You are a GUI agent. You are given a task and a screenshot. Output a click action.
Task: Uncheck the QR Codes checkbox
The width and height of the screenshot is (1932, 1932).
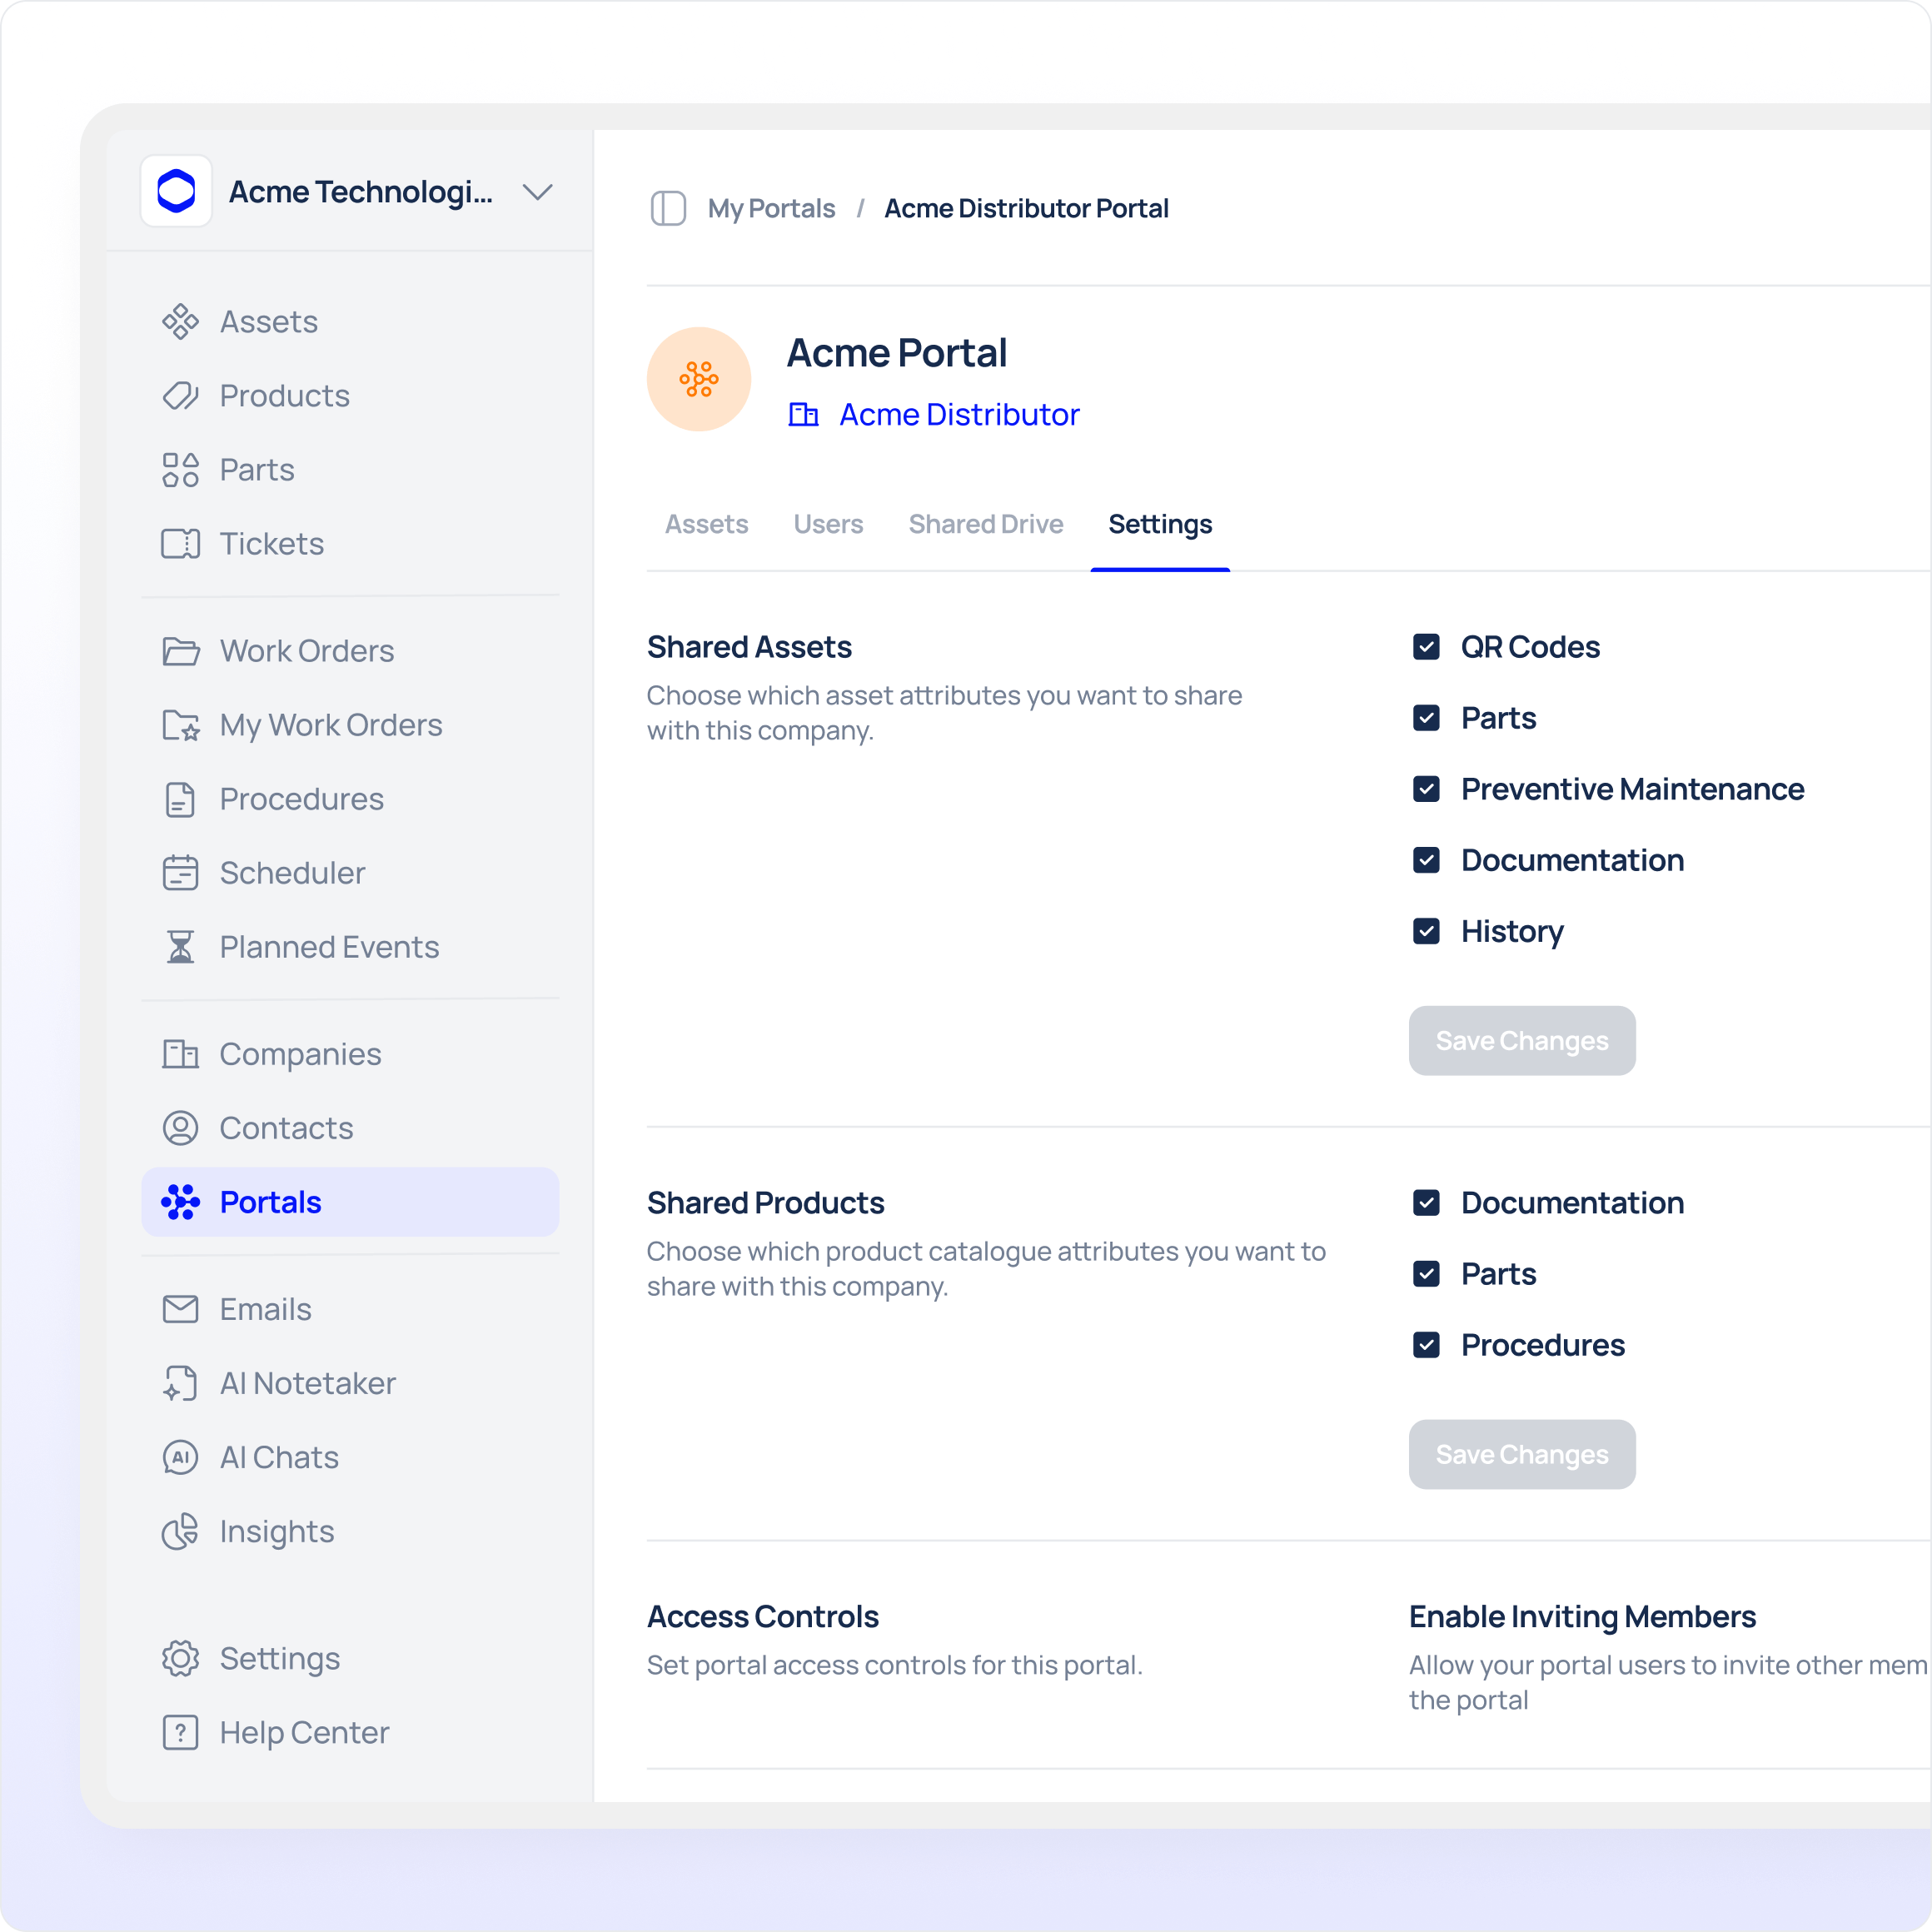(1426, 647)
